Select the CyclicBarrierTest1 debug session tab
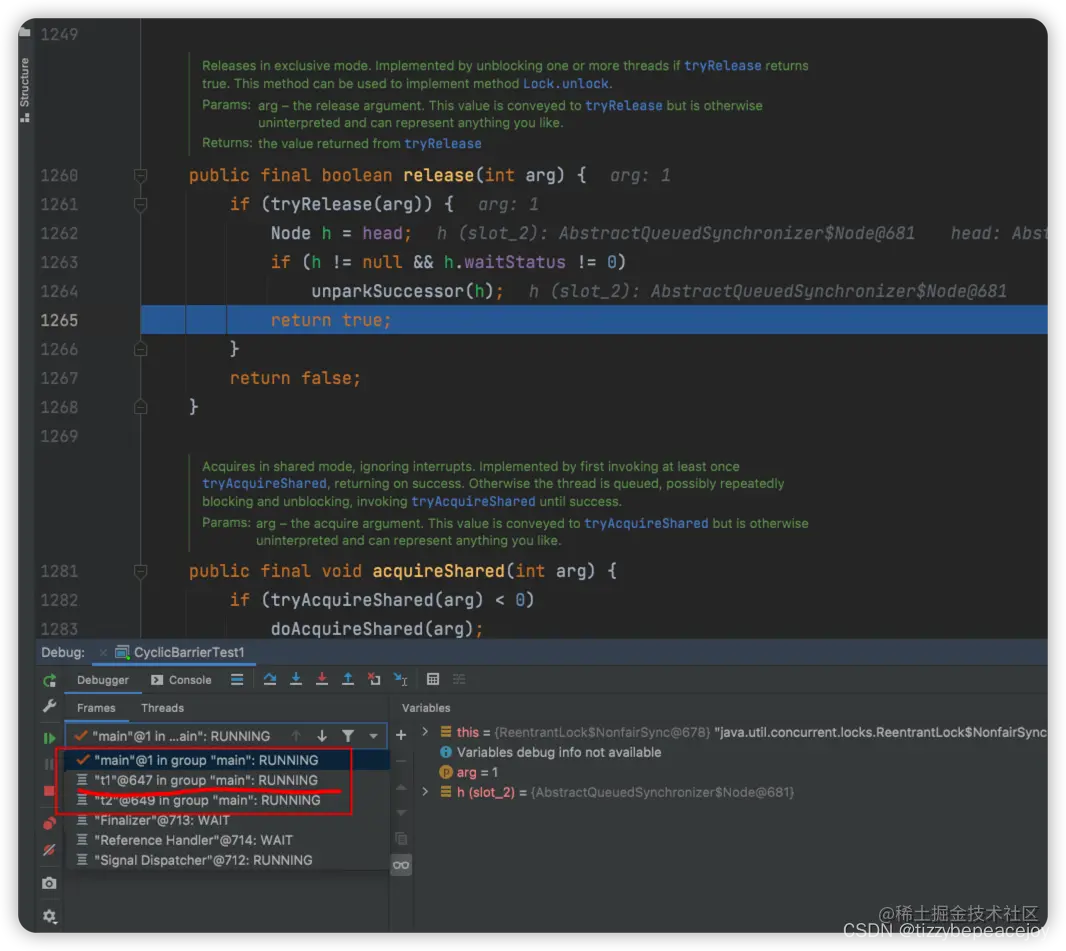 tap(180, 653)
